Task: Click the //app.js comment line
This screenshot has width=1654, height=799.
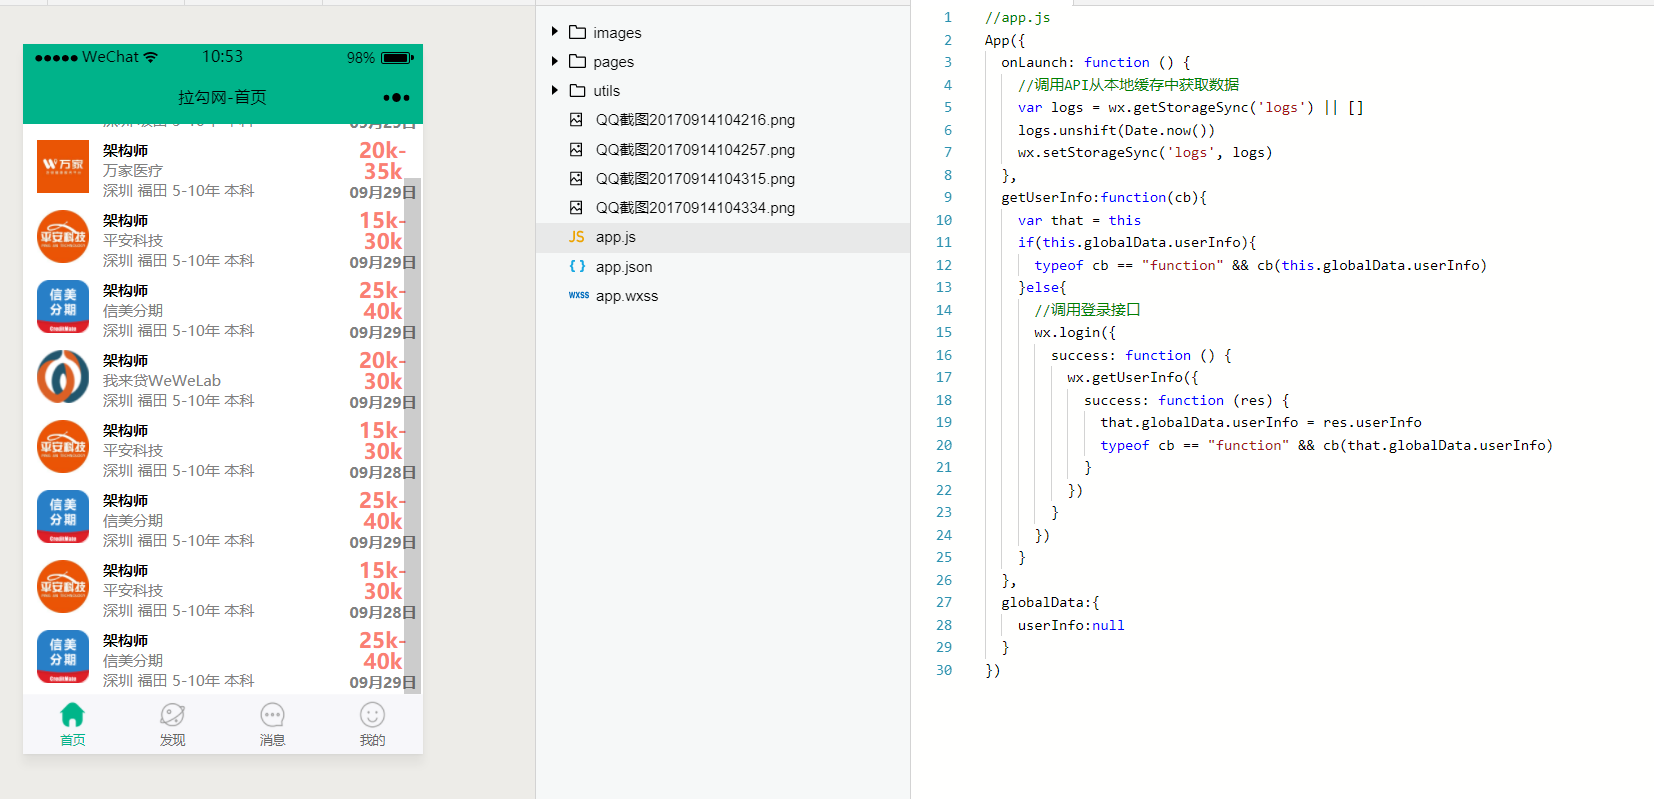Action: 1017,17
